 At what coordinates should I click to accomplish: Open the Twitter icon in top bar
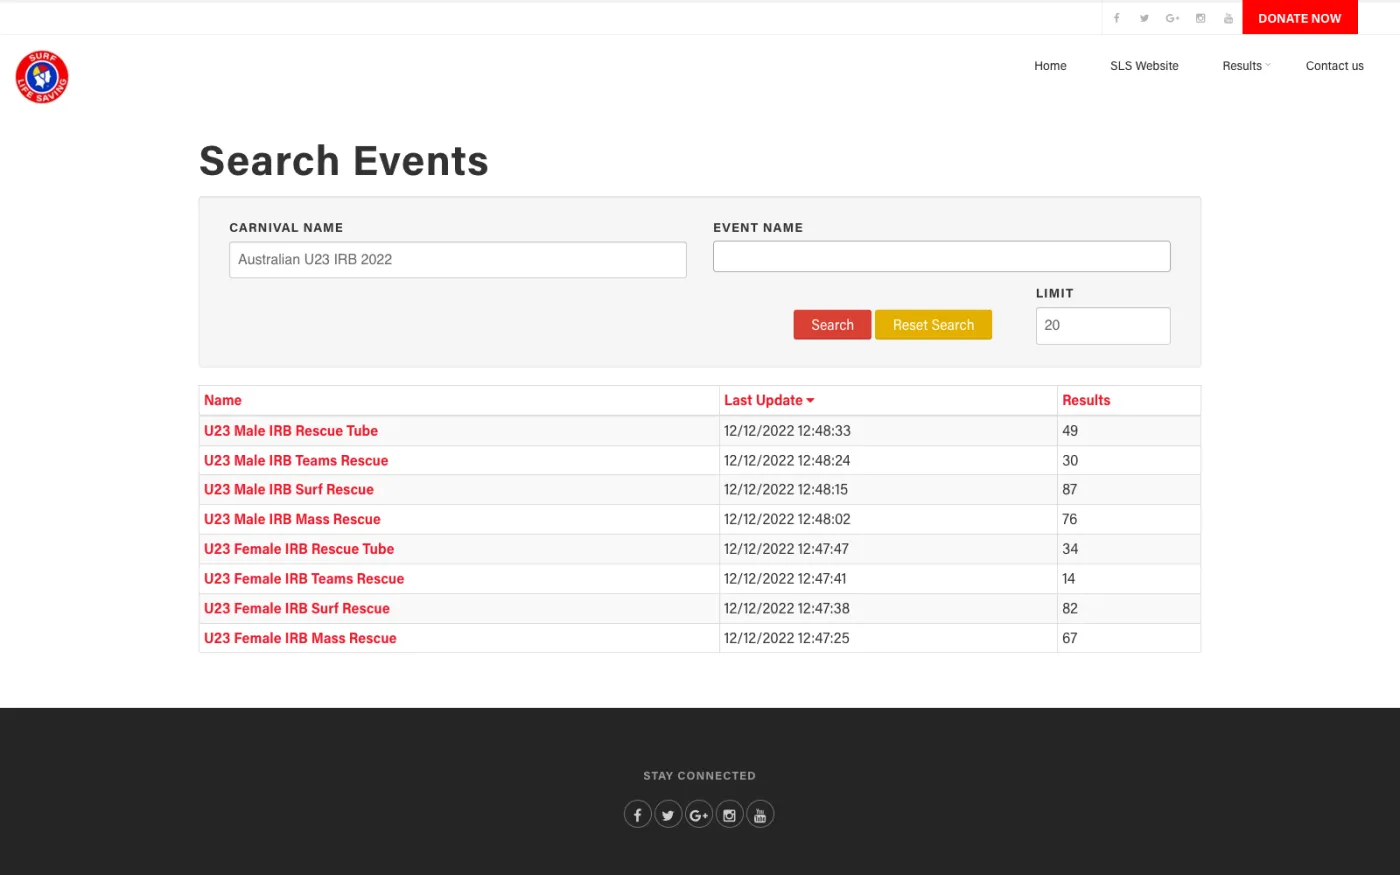(1144, 18)
